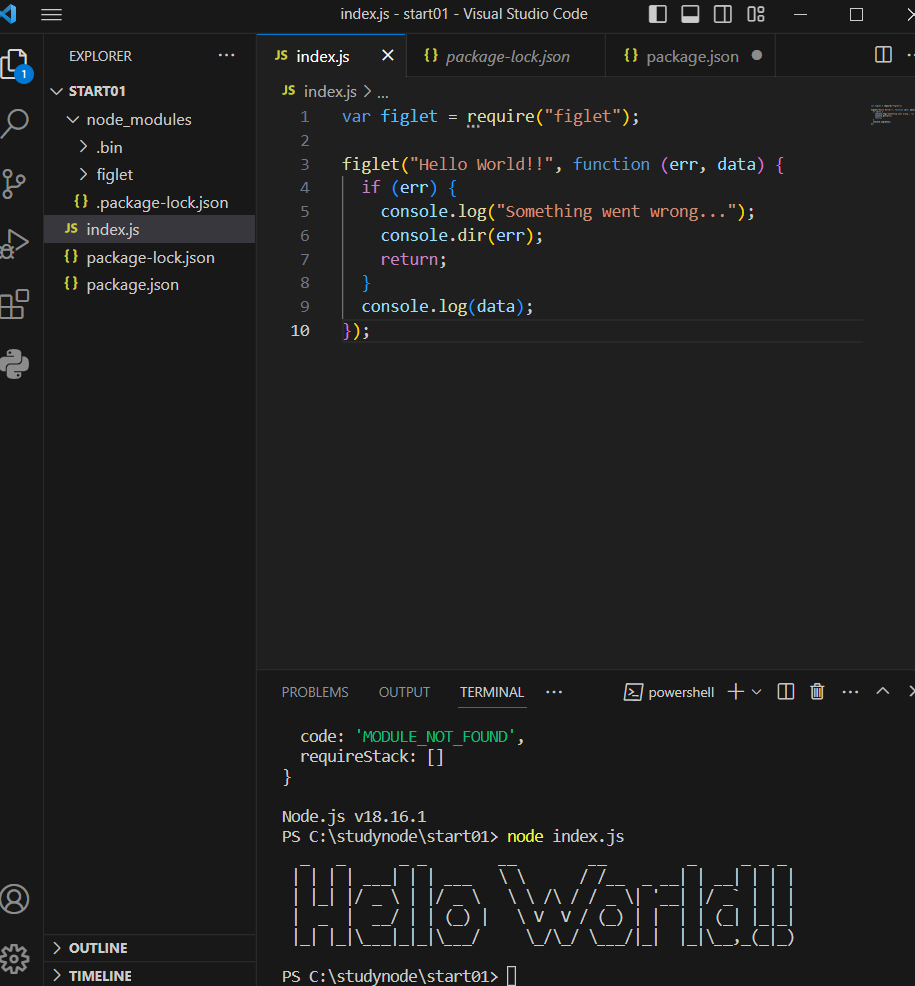Select the powershell terminal label
Image resolution: width=915 pixels, height=986 pixels.
681,692
